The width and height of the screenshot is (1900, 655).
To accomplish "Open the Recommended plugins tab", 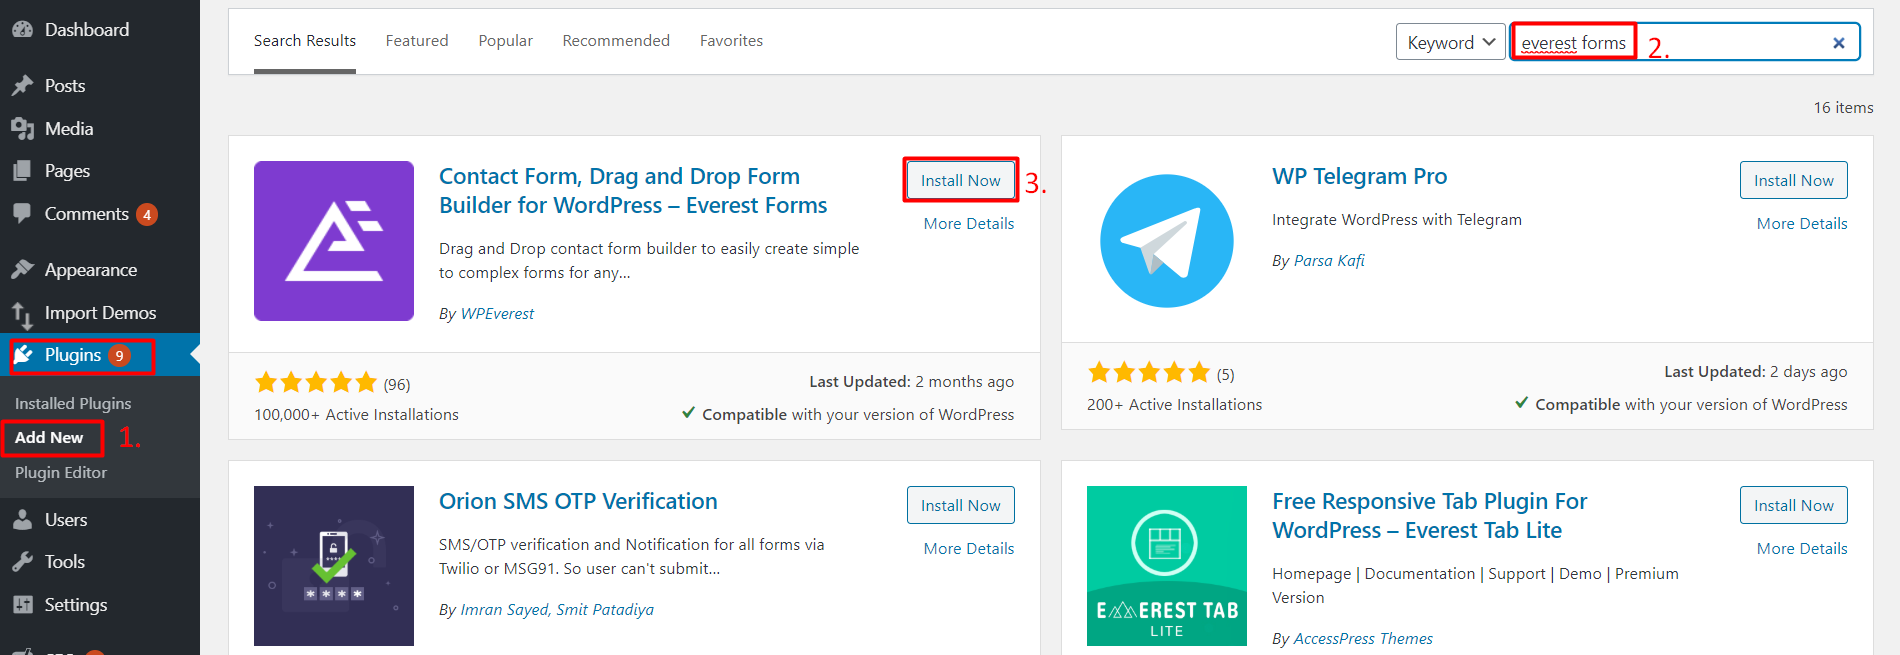I will point(616,41).
